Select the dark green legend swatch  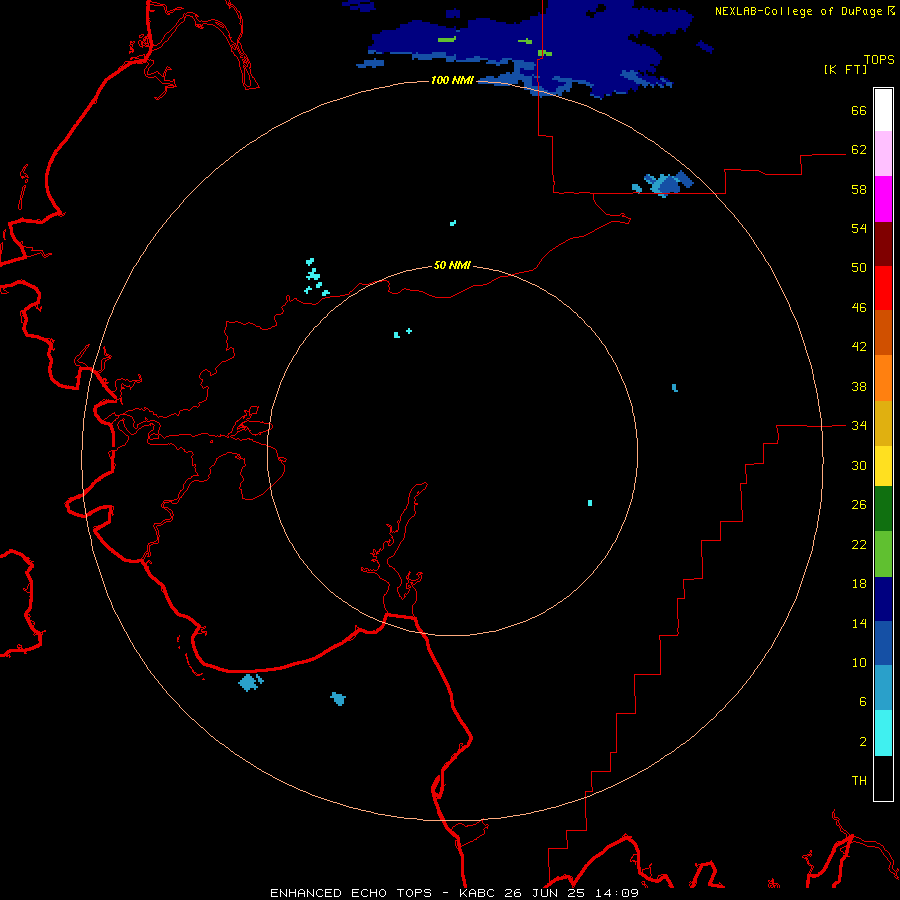coord(883,509)
